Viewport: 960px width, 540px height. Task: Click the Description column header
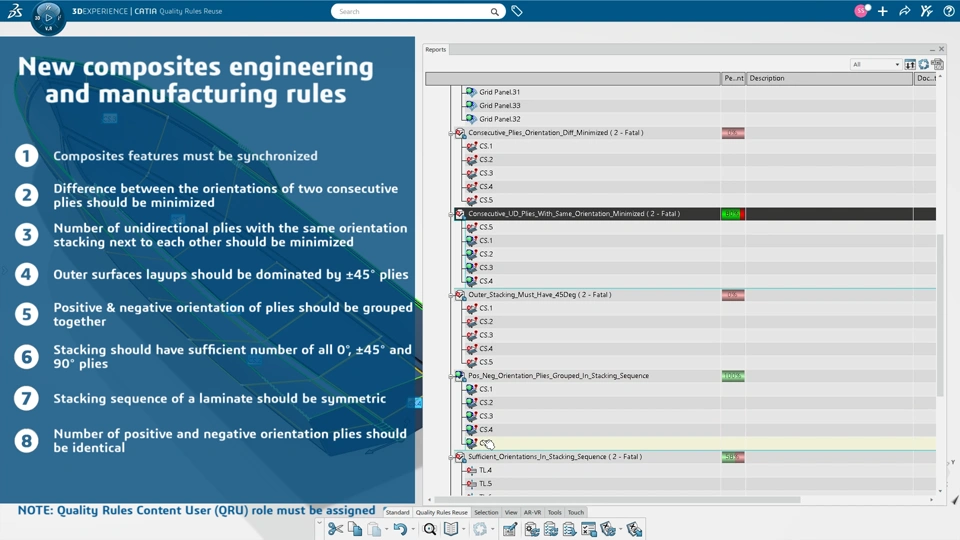[830, 78]
